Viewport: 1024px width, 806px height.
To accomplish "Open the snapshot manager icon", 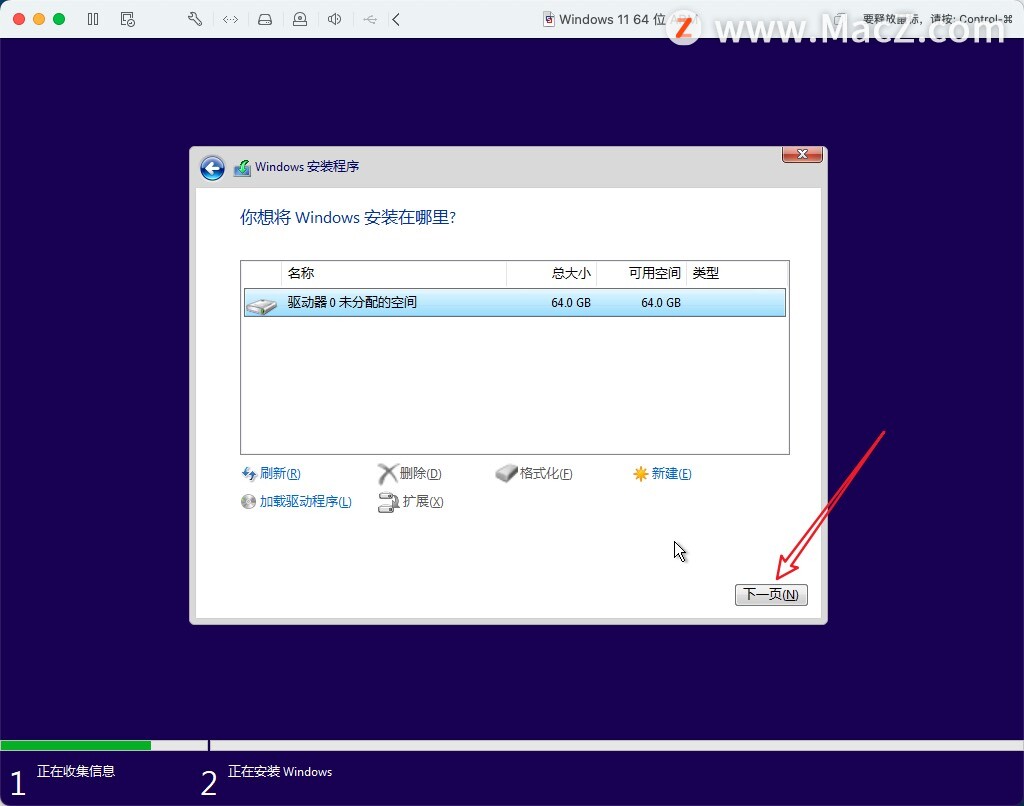I will pyautogui.click(x=128, y=20).
